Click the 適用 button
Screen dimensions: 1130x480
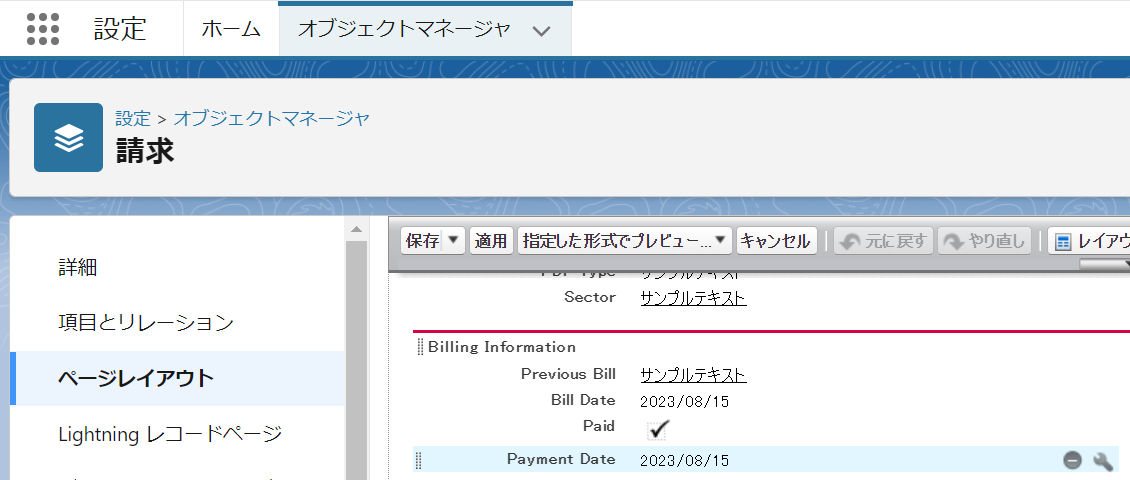click(x=491, y=241)
